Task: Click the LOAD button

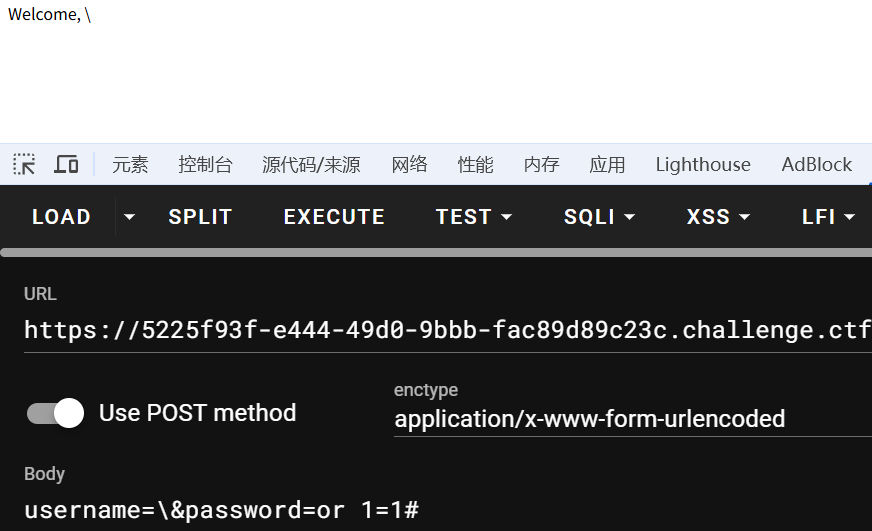Action: pyautogui.click(x=61, y=216)
